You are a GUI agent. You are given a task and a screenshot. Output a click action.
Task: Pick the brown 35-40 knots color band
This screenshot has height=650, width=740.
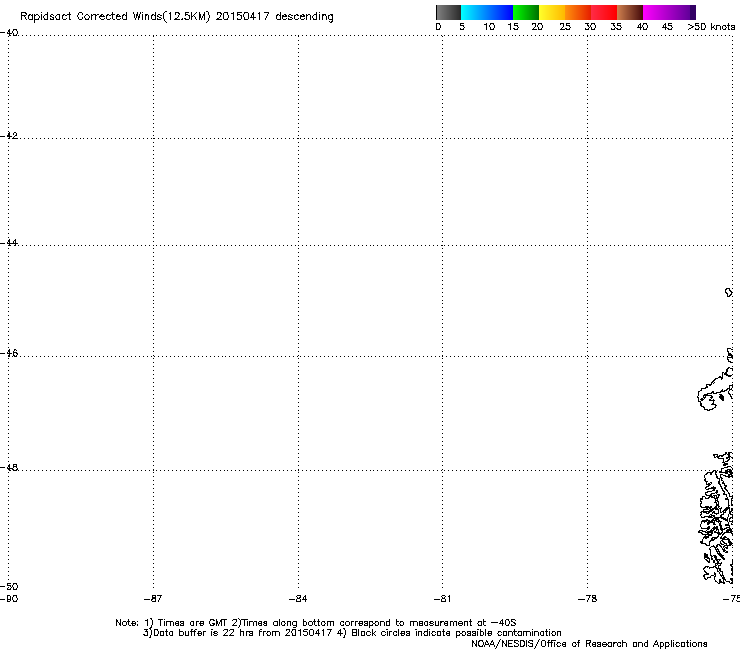pos(630,12)
